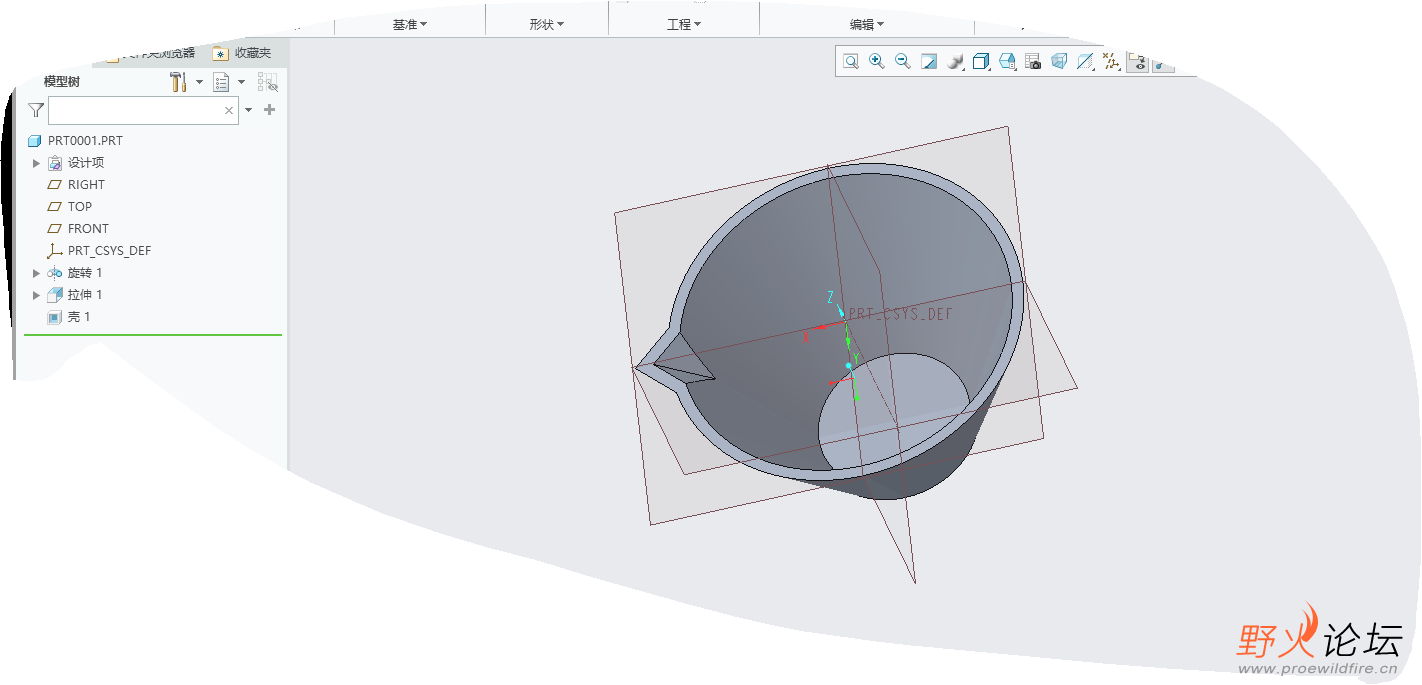The height and width of the screenshot is (685, 1422).
Task: Click the 旋转 1 revolve feature icon
Action: click(55, 273)
